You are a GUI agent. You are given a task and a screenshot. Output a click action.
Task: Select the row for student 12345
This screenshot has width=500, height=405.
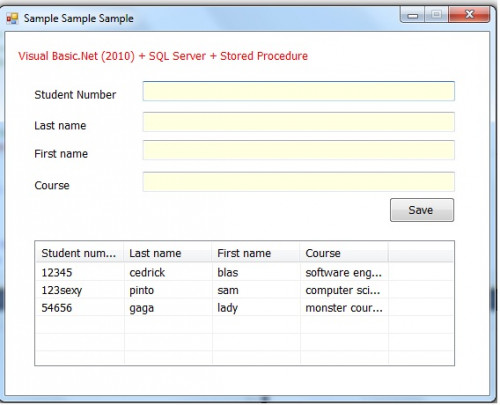(244, 272)
